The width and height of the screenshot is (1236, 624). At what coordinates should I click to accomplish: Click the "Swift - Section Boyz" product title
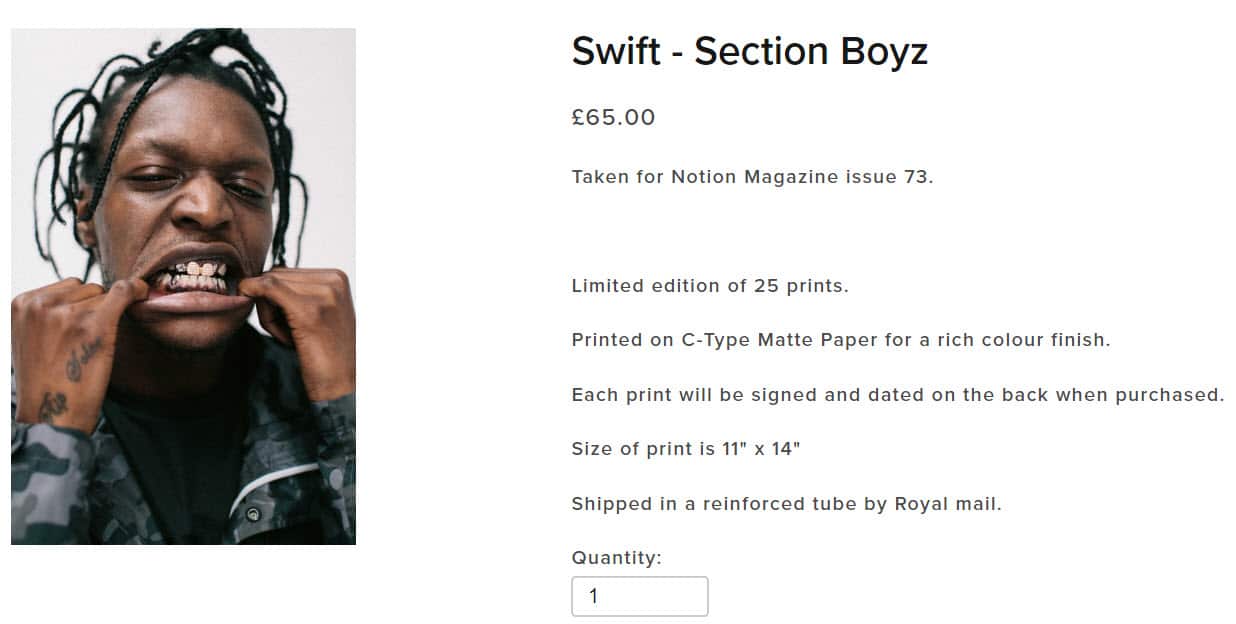[749, 51]
